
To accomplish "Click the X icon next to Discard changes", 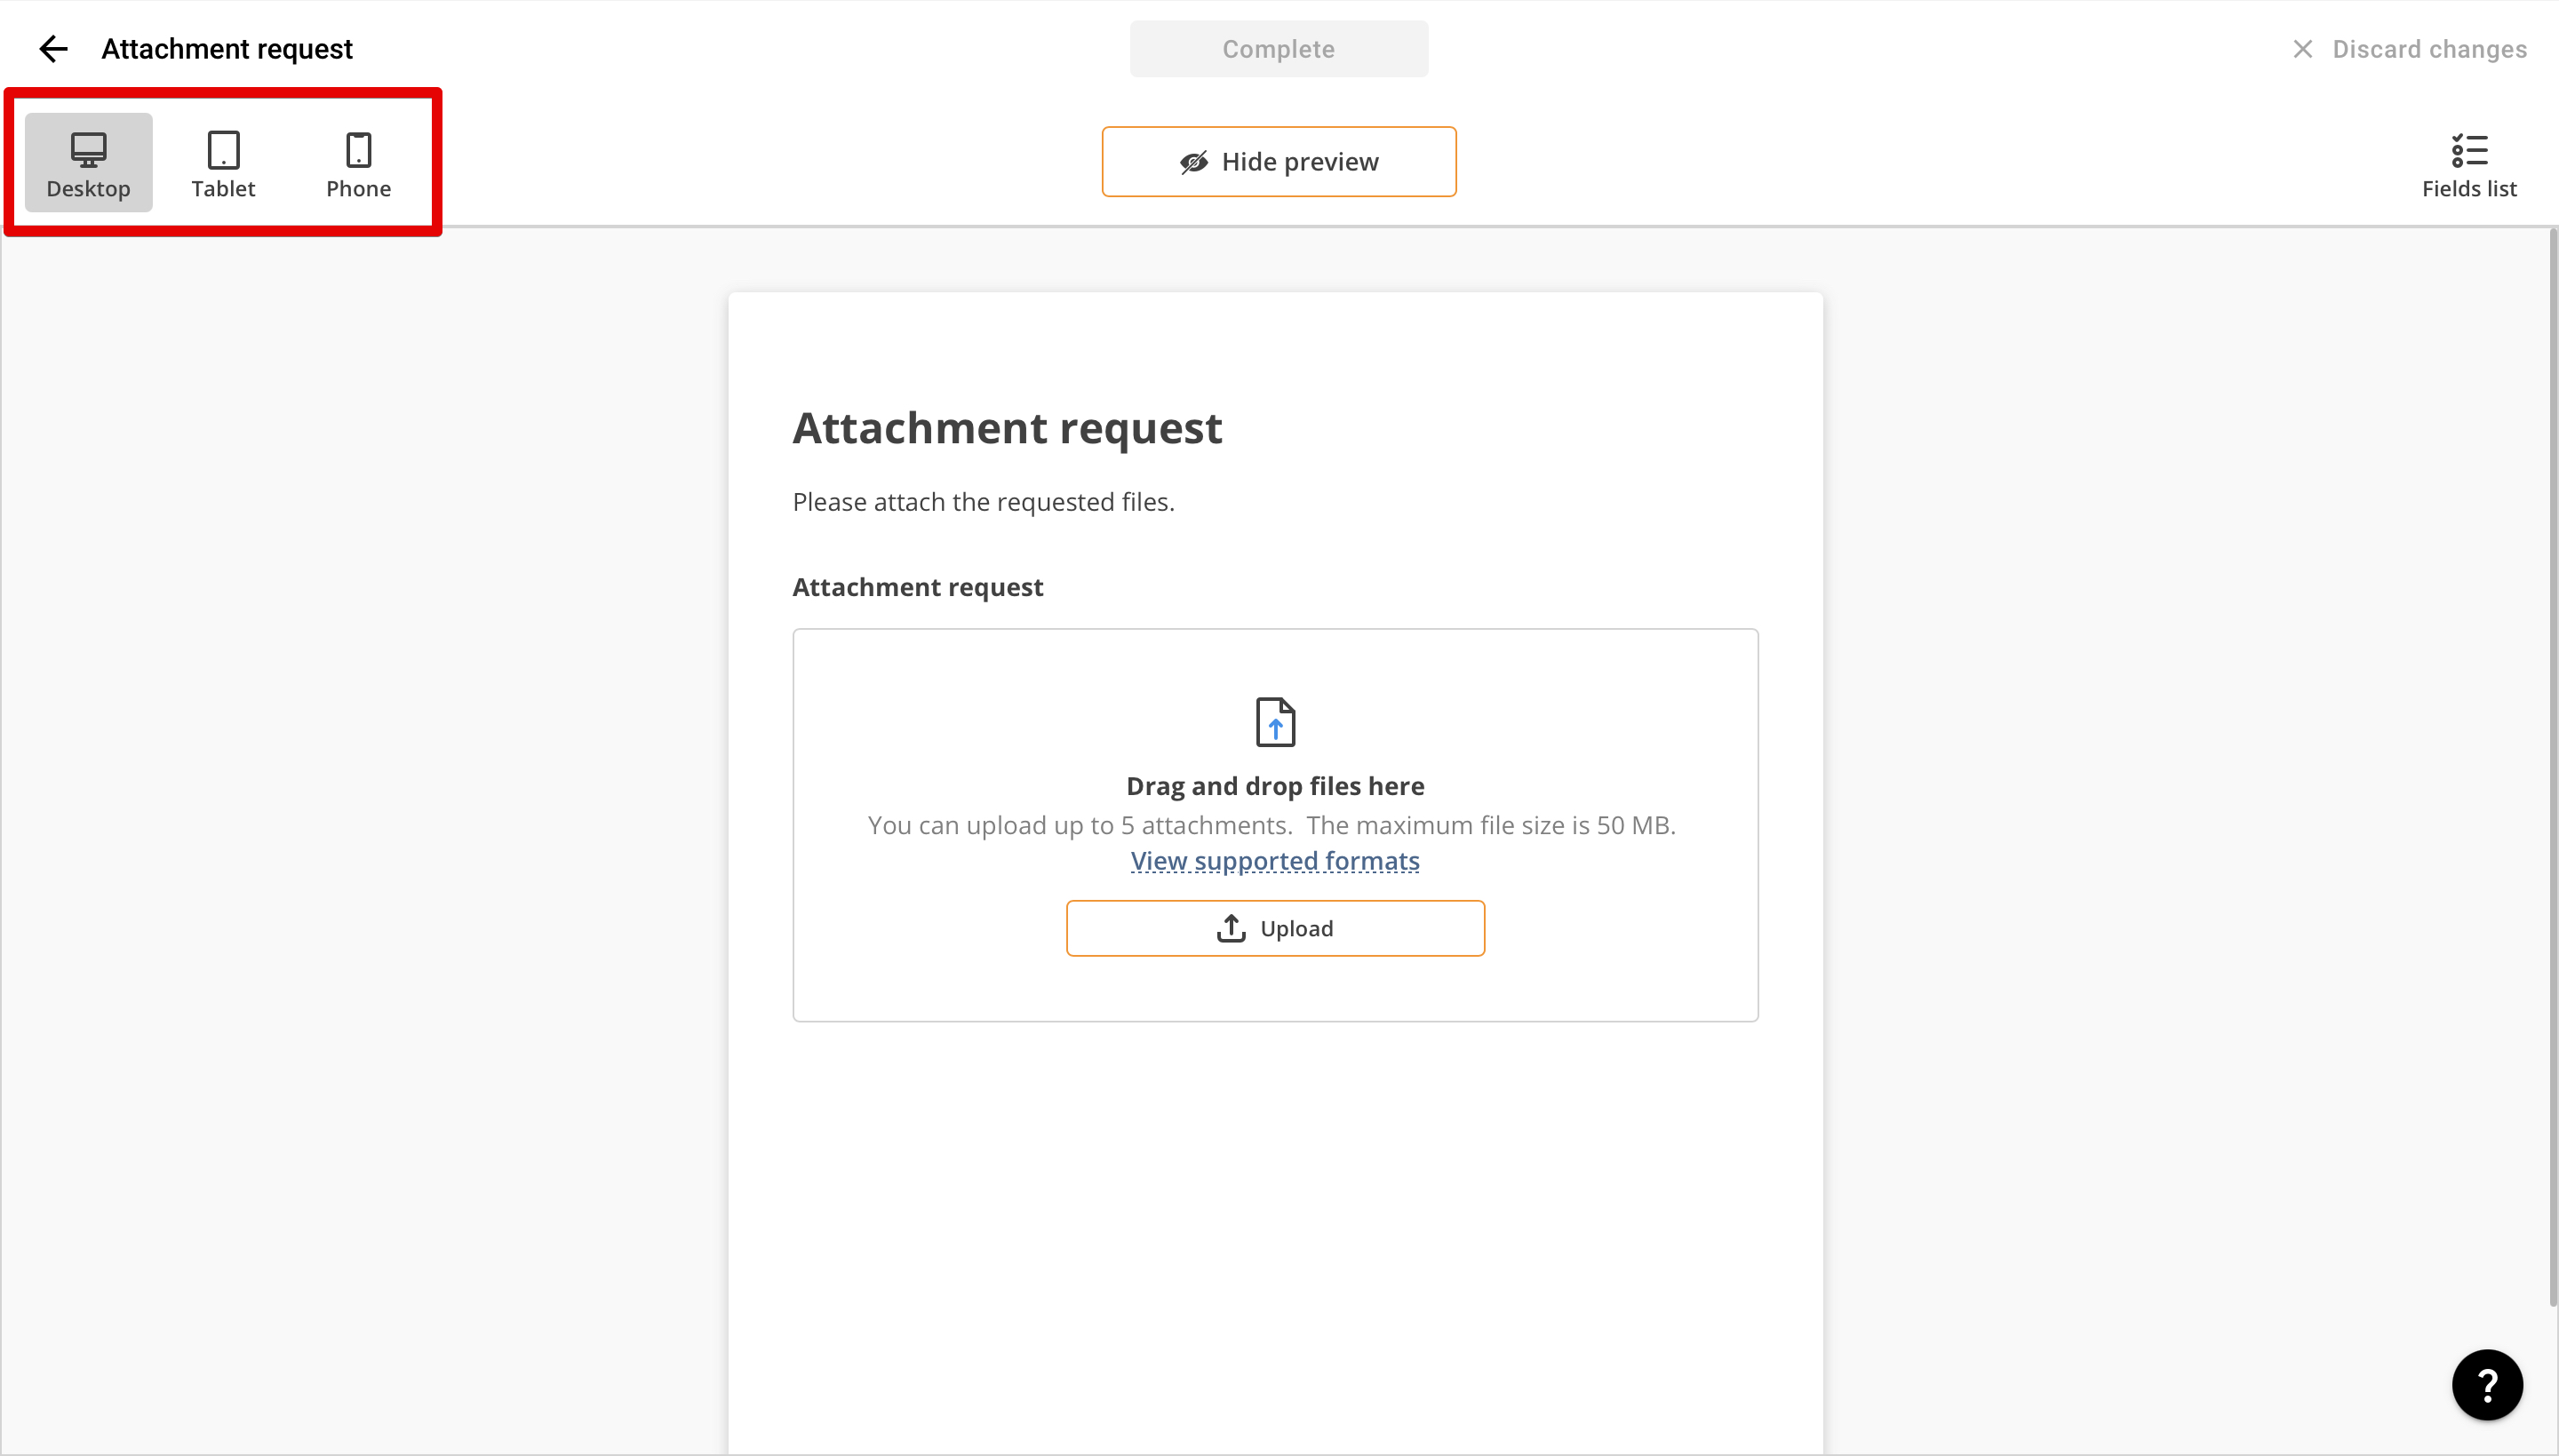I will [2303, 48].
